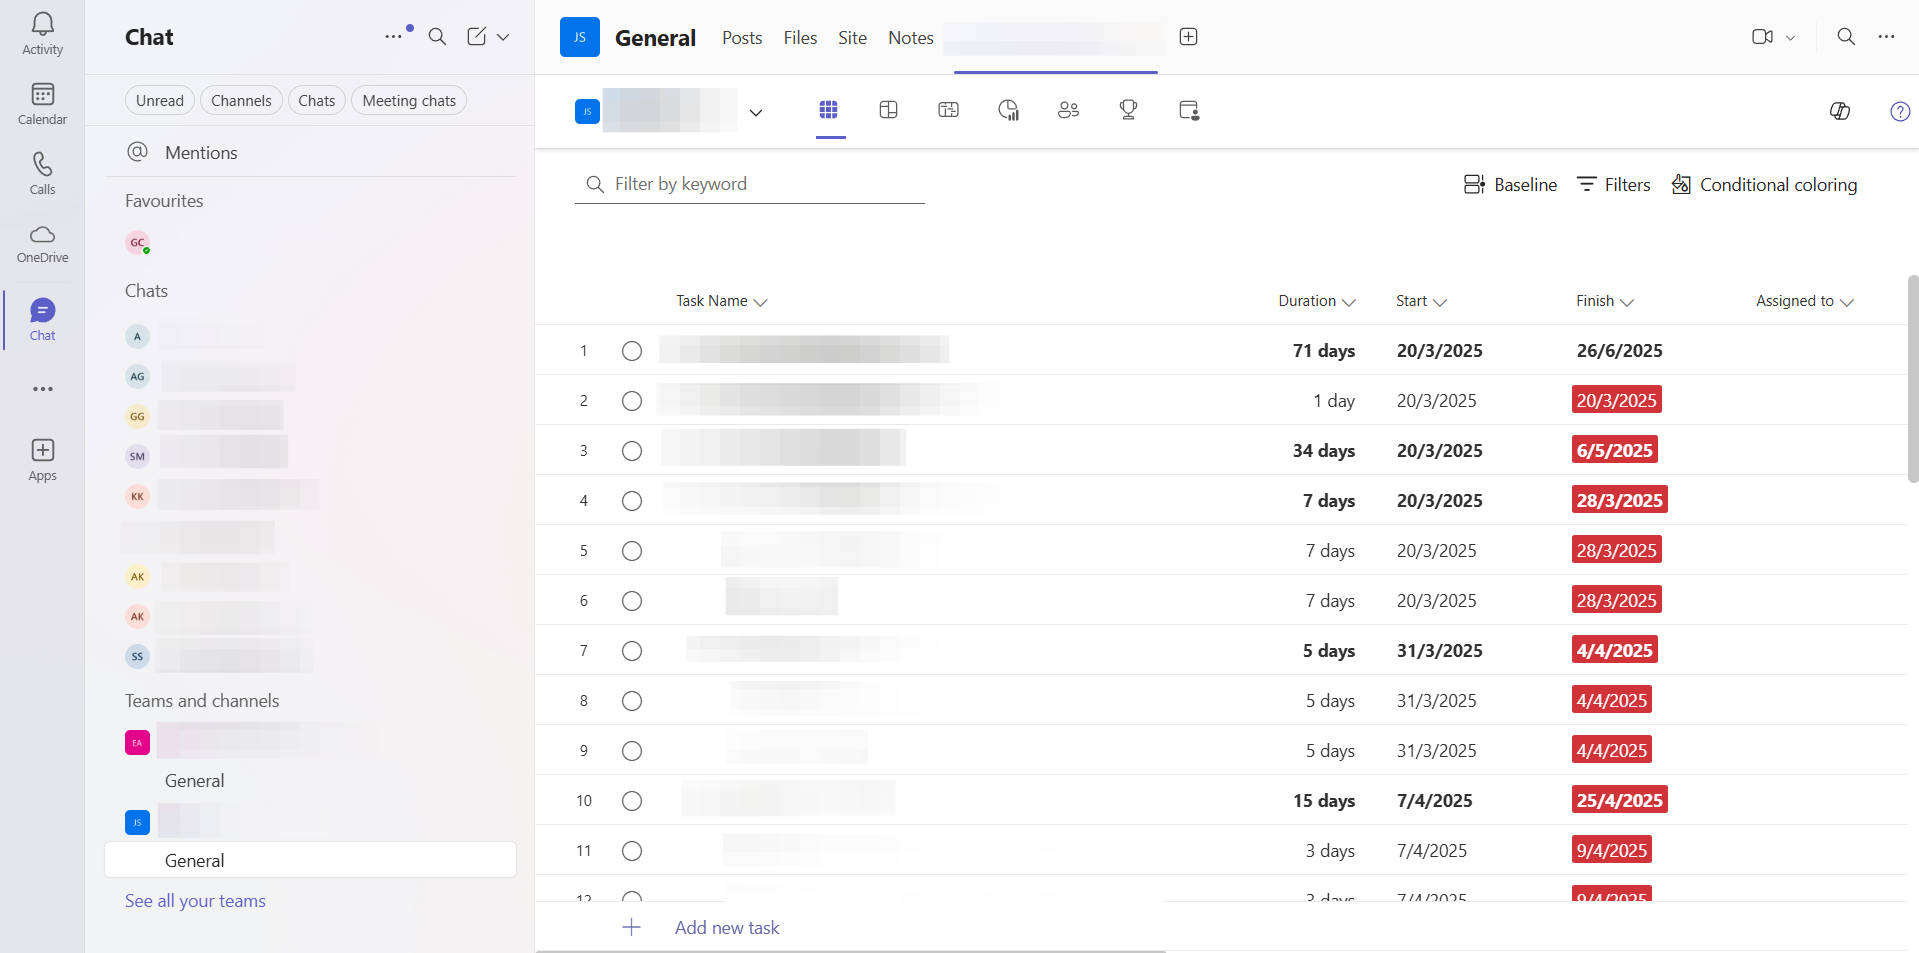This screenshot has height=953, width=1919.
Task: Click inside the Filter by keyword field
Action: click(750, 184)
